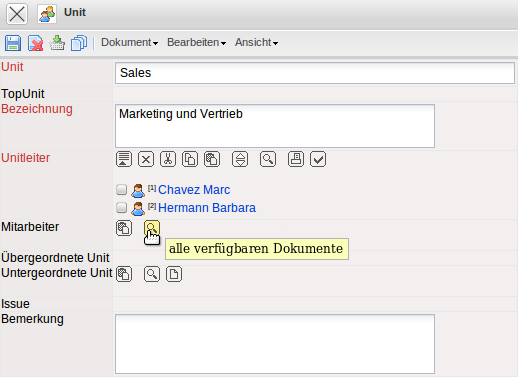The width and height of the screenshot is (518, 377).
Task: Click the checkmark icon in Unitleiter toolbar
Action: coord(318,159)
